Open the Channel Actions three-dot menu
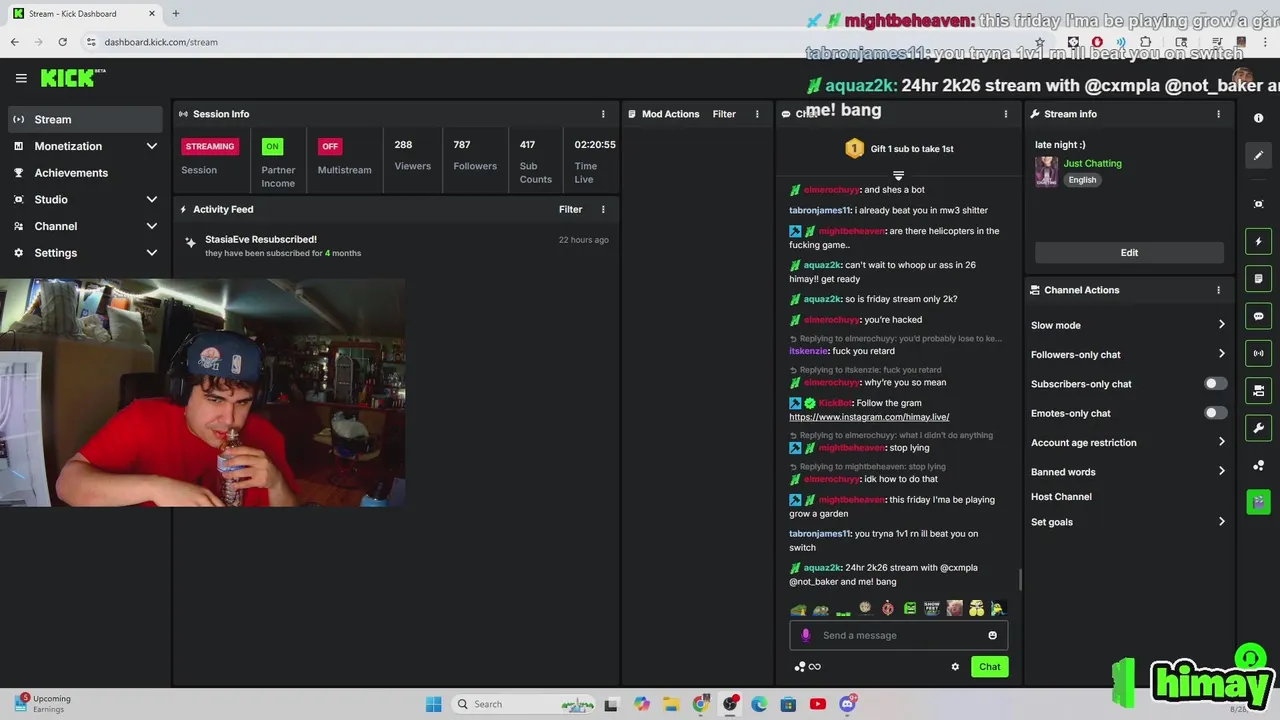This screenshot has height=720, width=1280. click(1218, 290)
